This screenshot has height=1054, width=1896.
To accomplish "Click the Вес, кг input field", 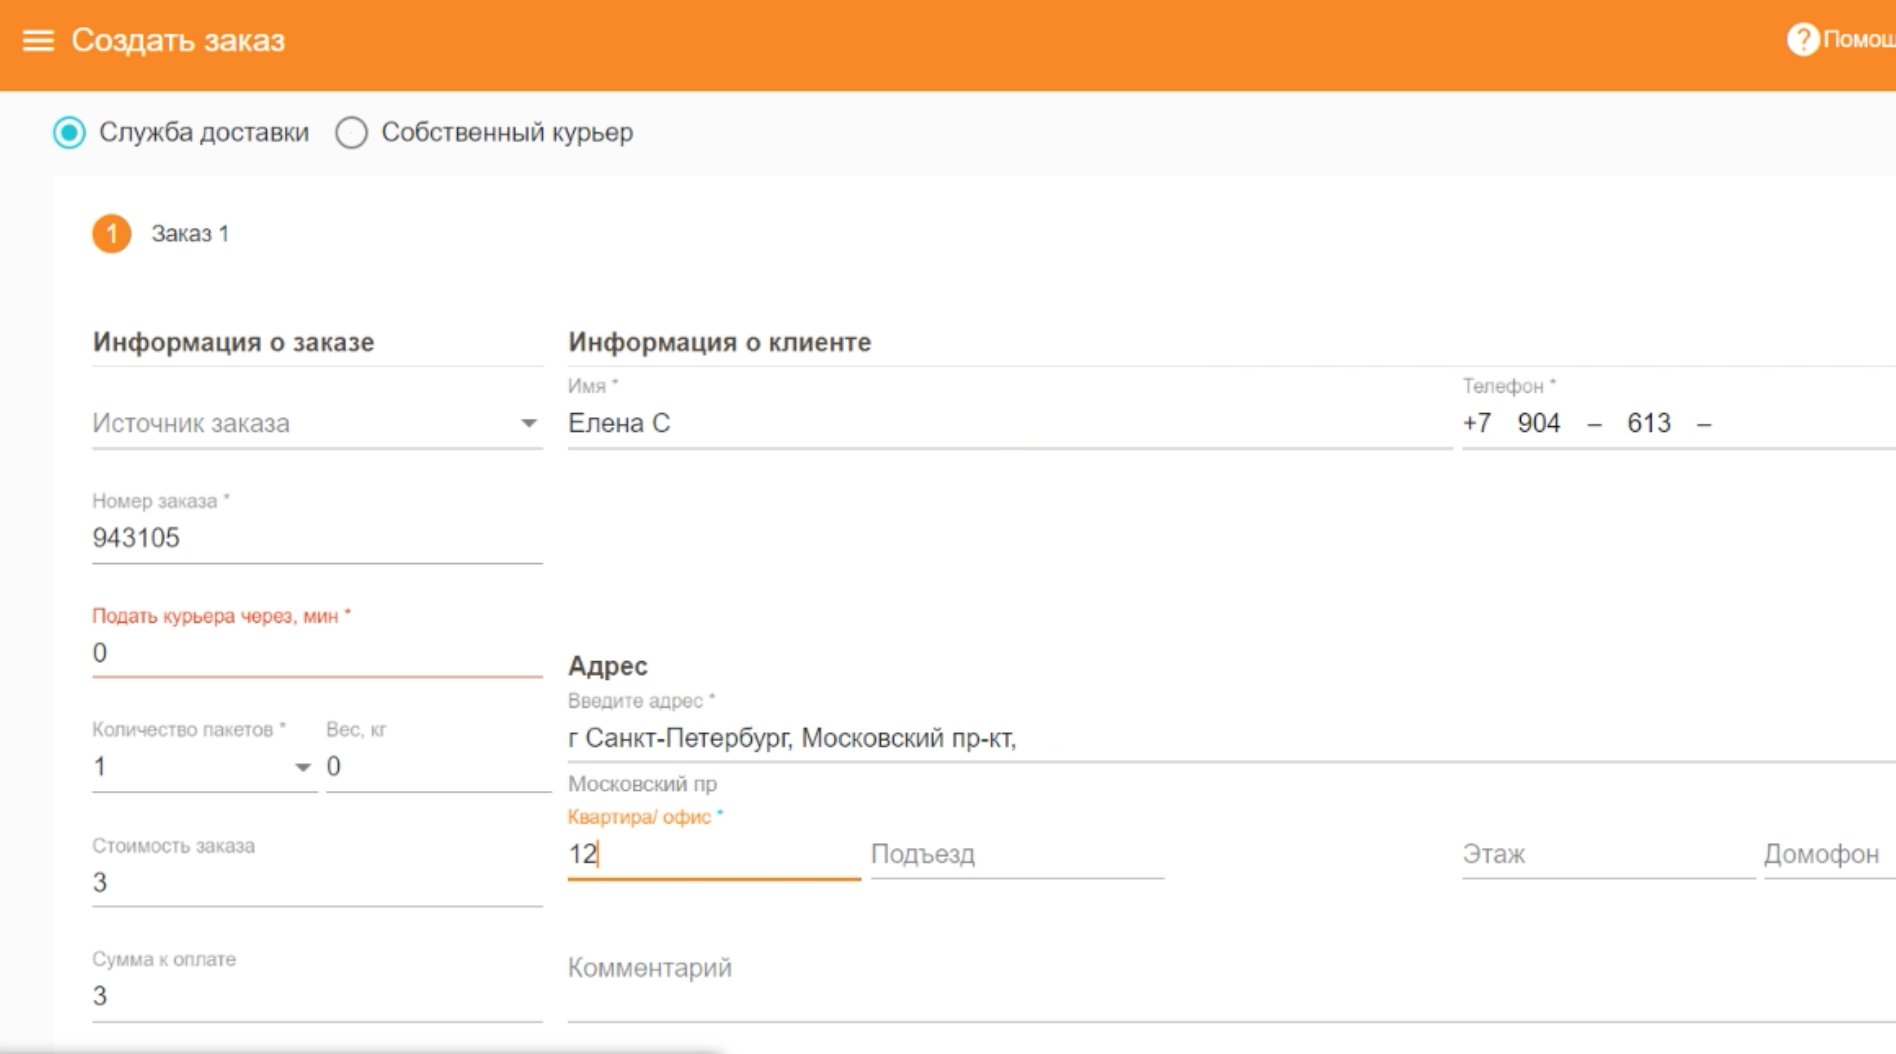I will tap(438, 767).
